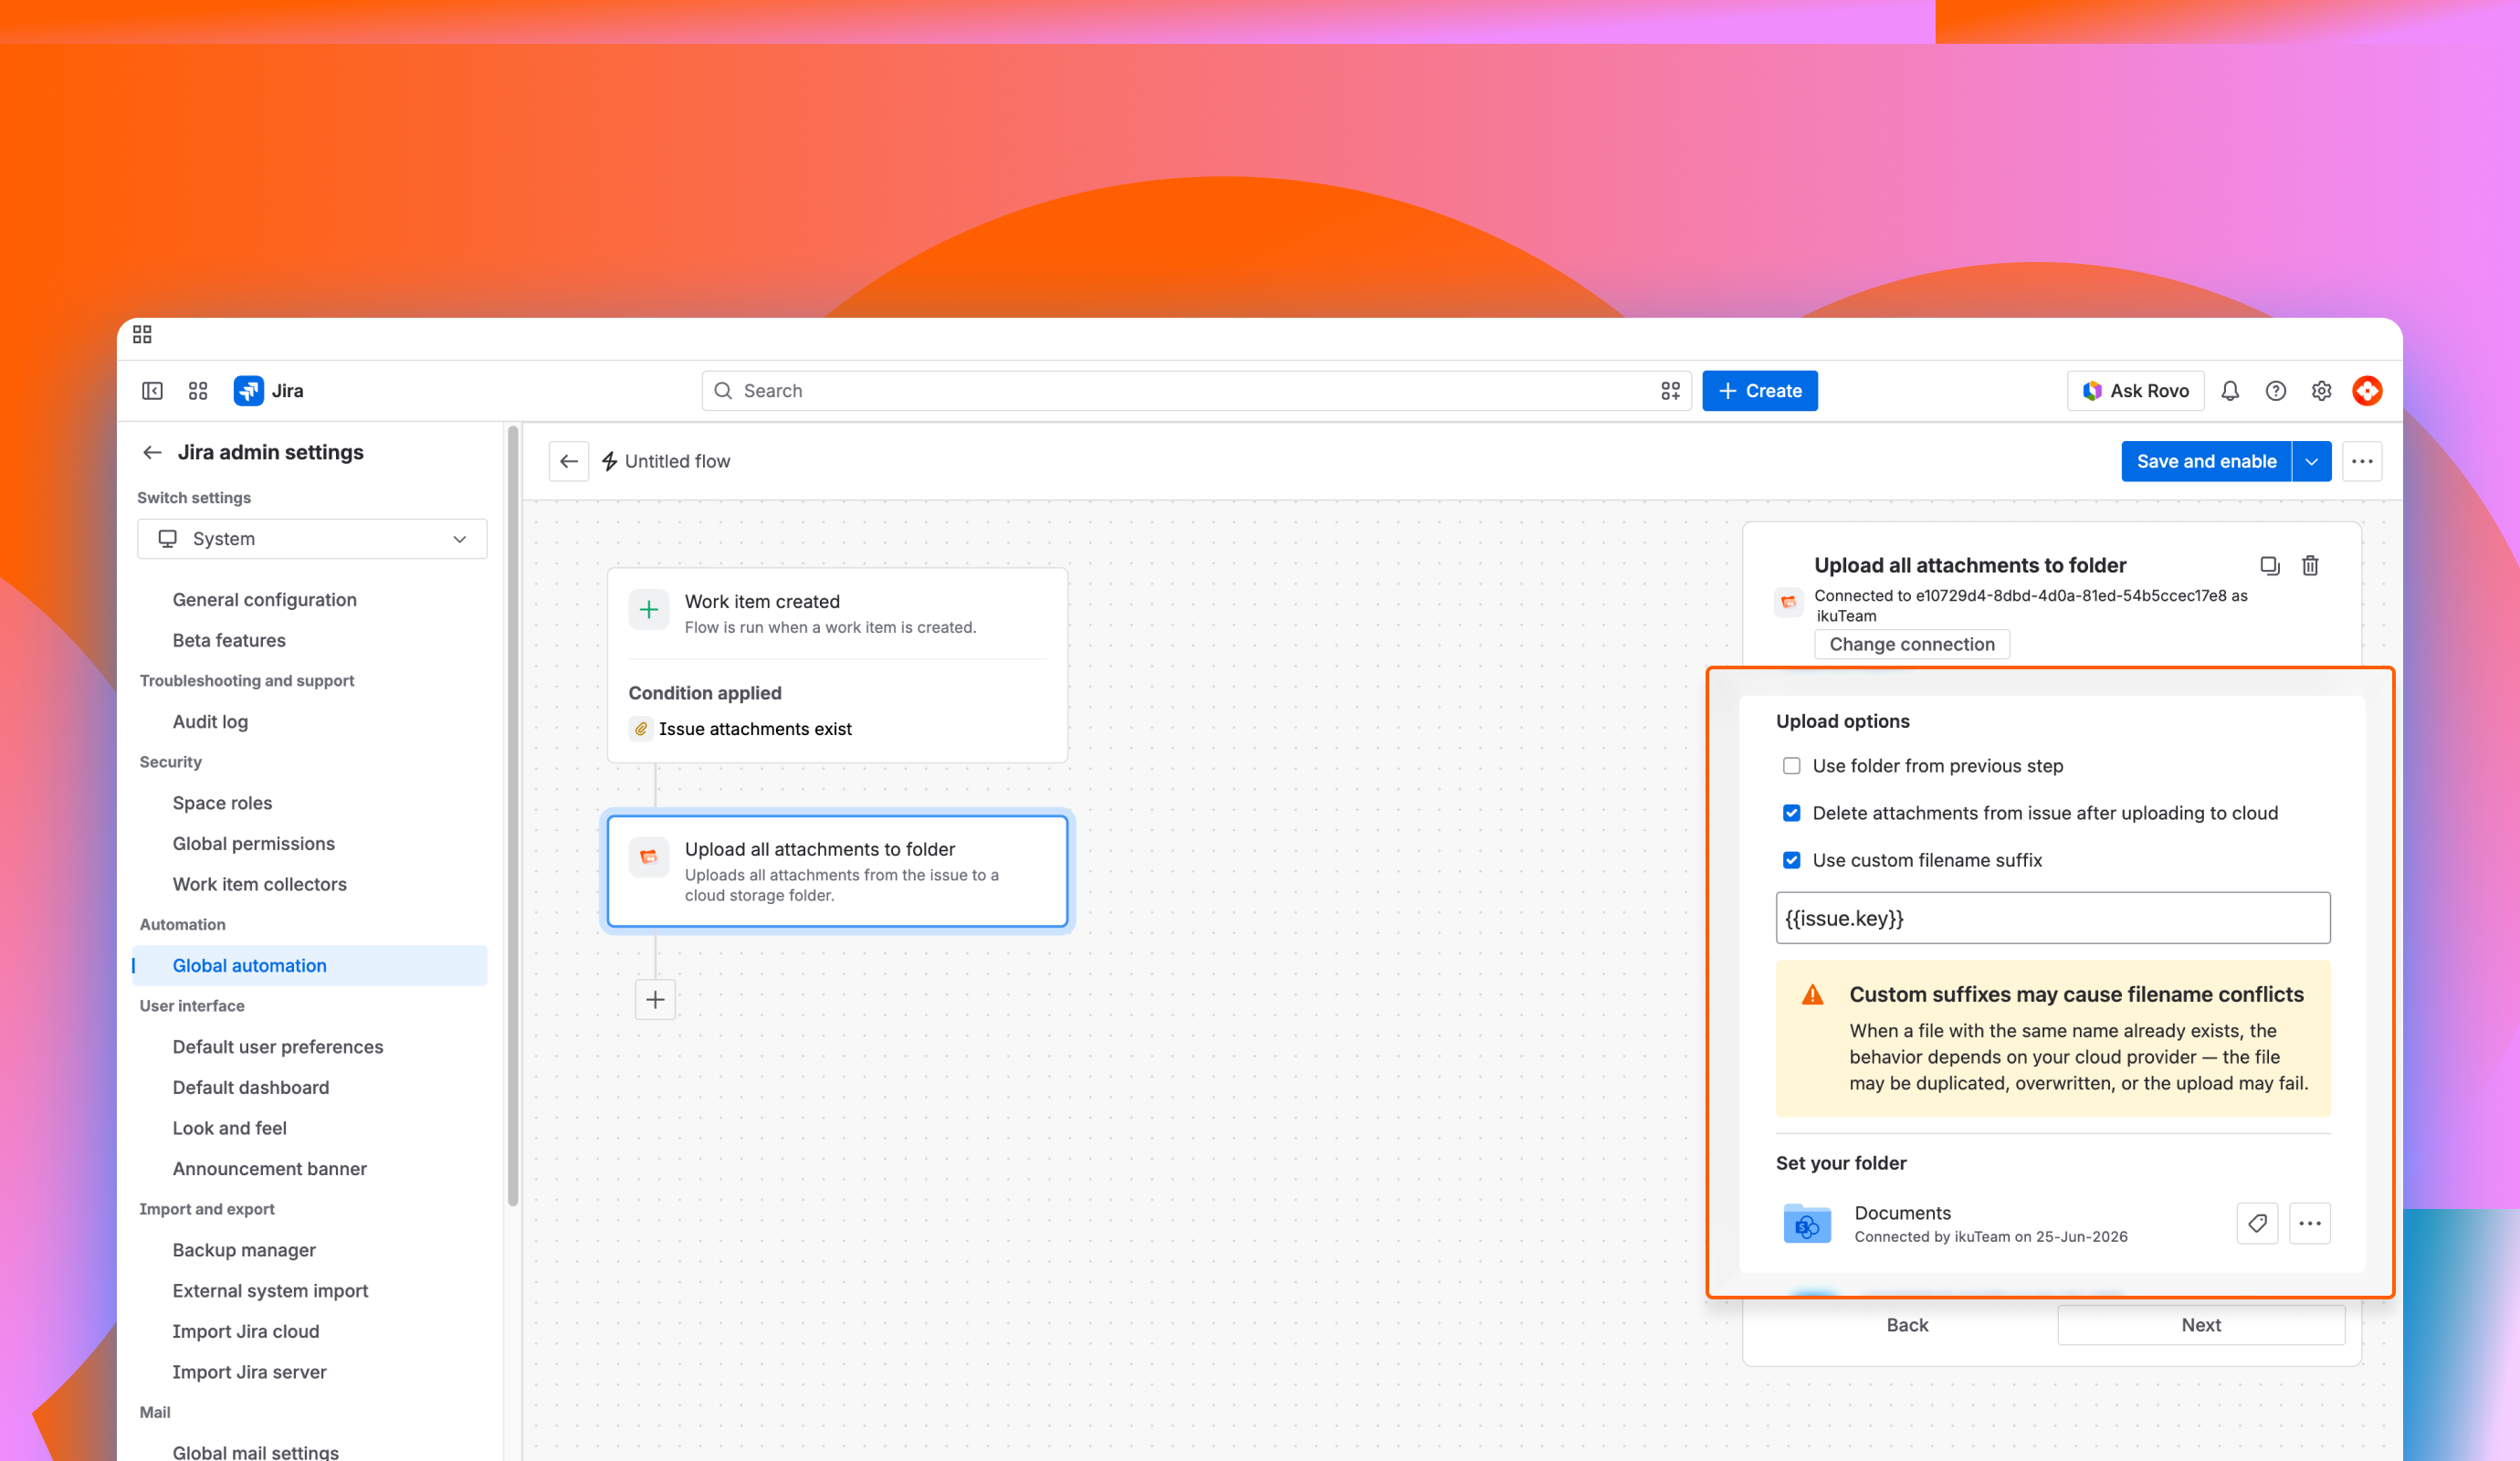The height and width of the screenshot is (1461, 2520).
Task: Open Ask Rovo
Action: [x=2135, y=391]
